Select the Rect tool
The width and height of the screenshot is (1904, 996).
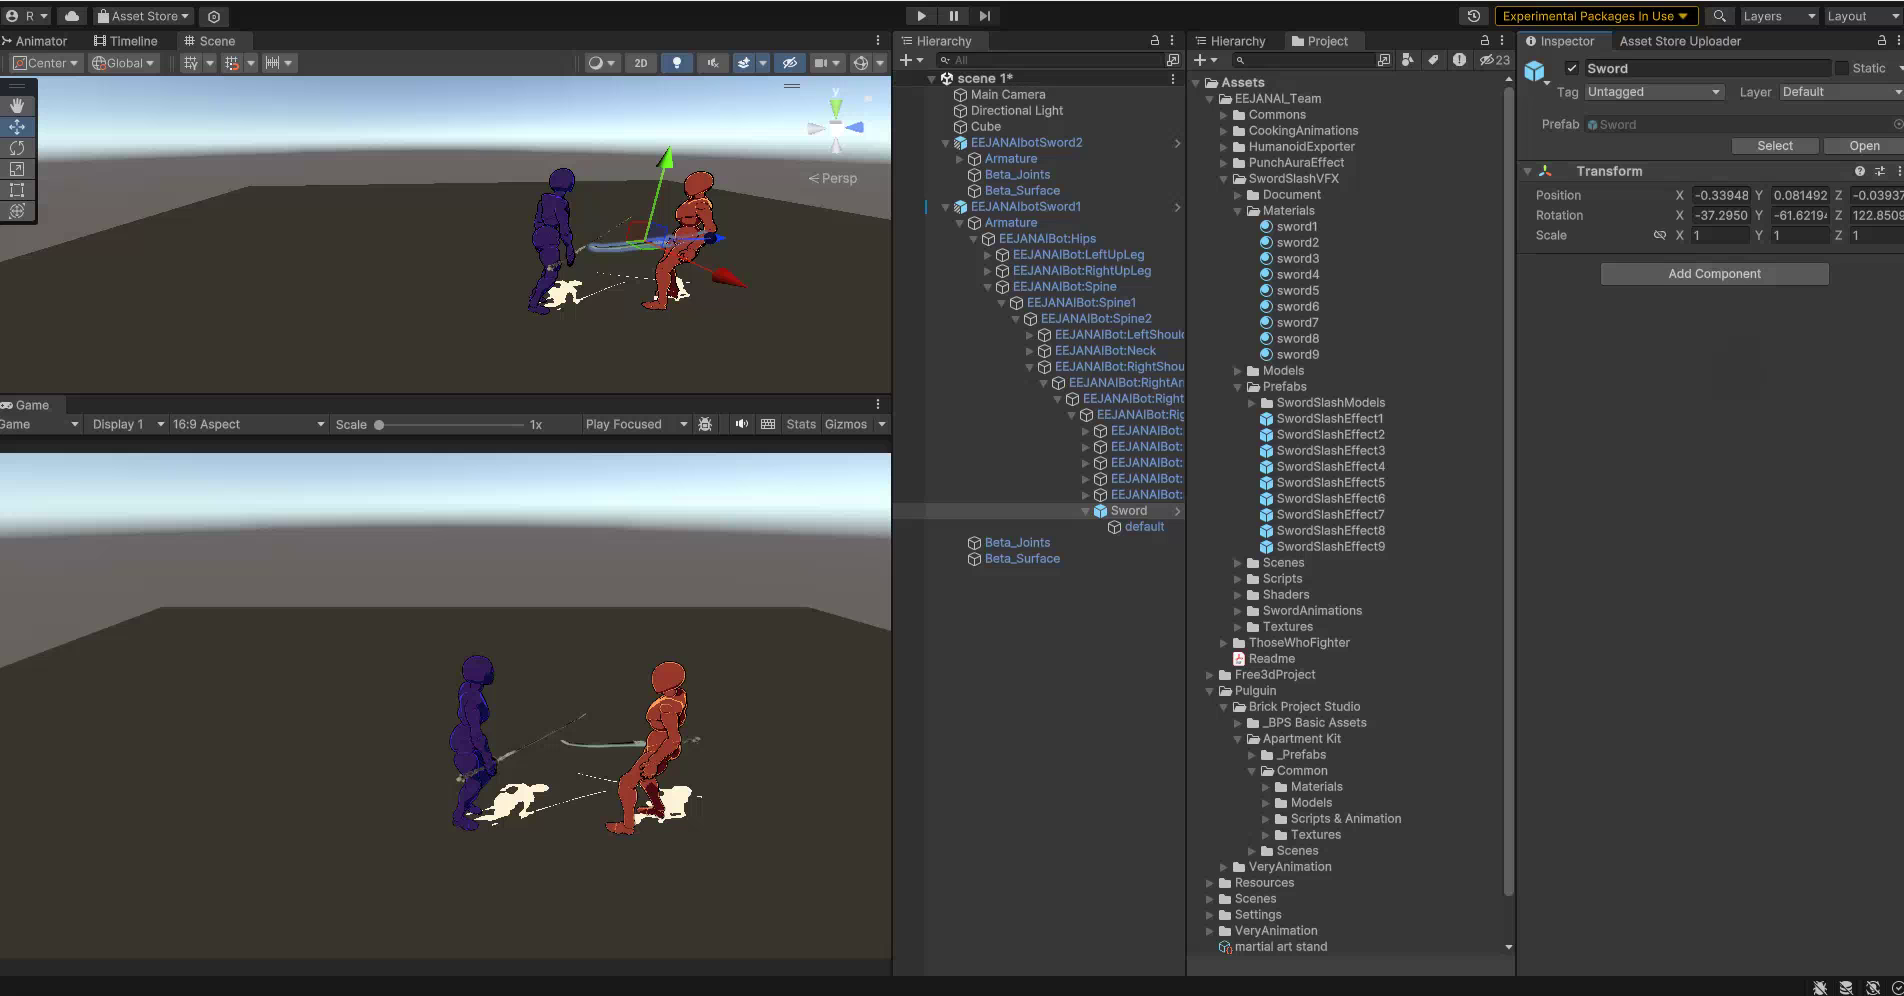point(17,190)
